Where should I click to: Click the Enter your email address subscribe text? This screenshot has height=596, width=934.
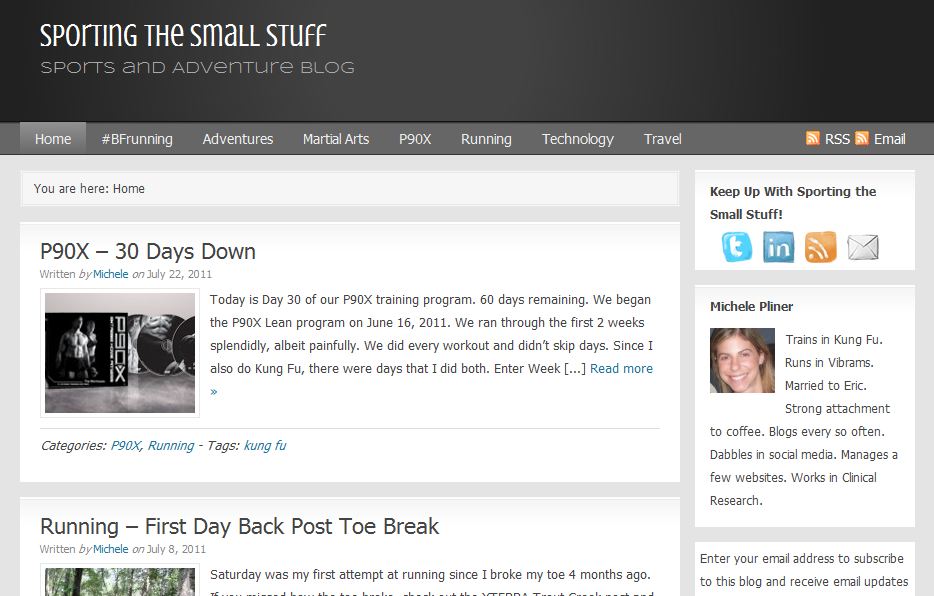(x=804, y=570)
